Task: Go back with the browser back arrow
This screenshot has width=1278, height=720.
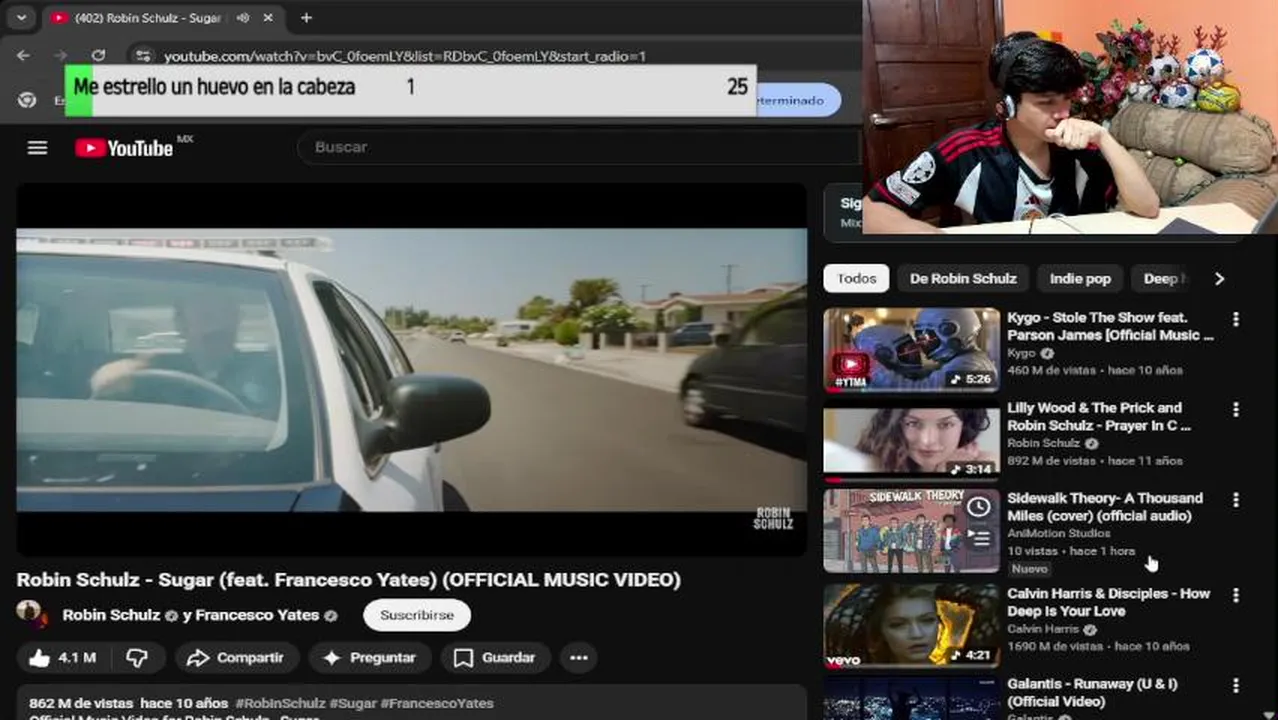Action: (23, 56)
